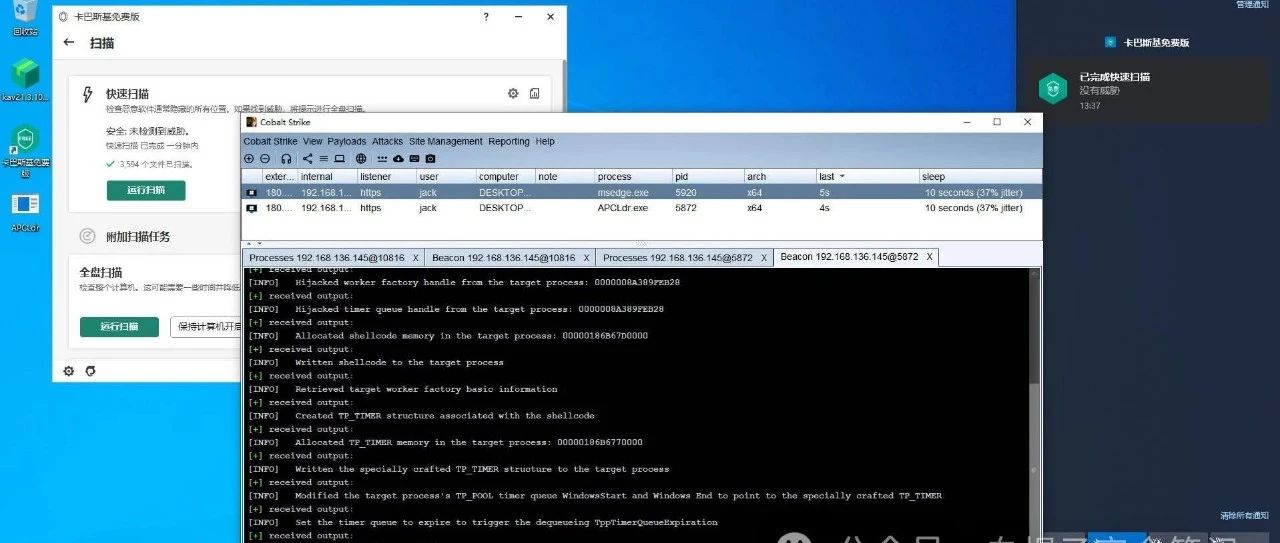Click the Connect plus icon in Cobalt Strike toolbar
Viewport: 1280px width, 543px height.
click(249, 159)
